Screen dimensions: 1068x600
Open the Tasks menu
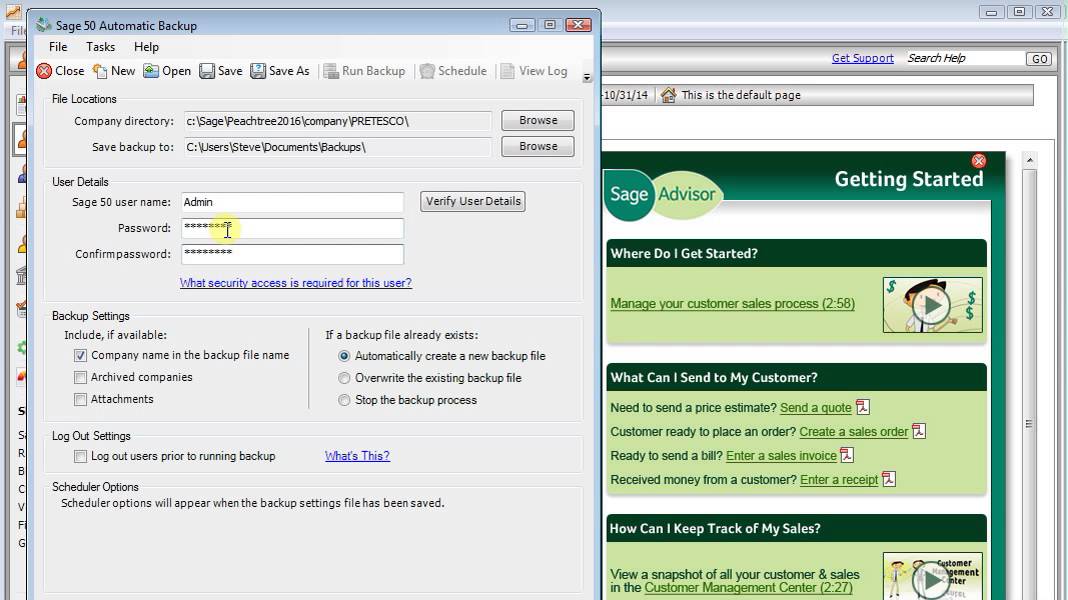(100, 47)
